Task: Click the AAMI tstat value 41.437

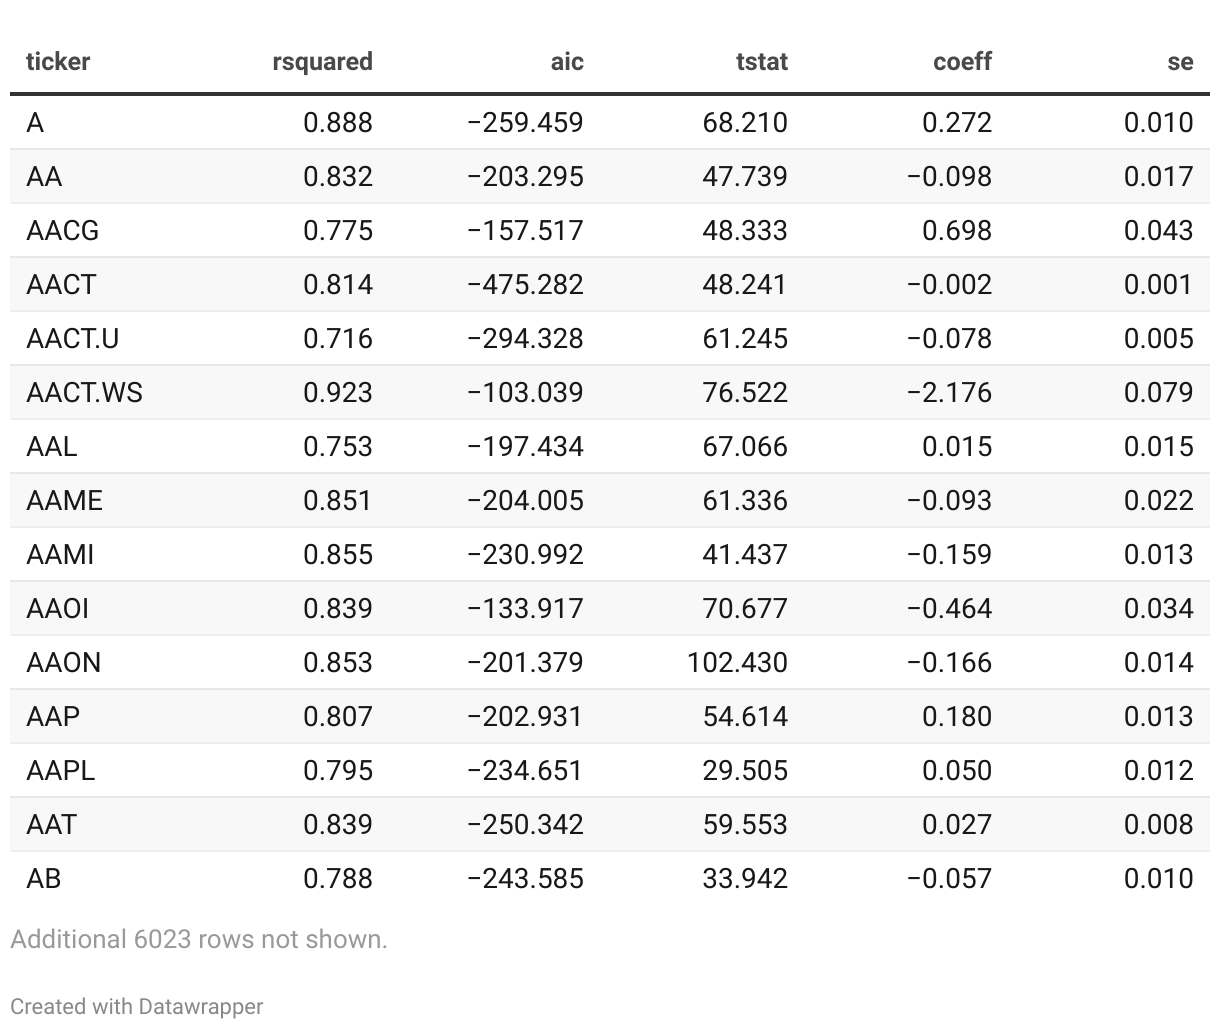Action: pyautogui.click(x=745, y=555)
